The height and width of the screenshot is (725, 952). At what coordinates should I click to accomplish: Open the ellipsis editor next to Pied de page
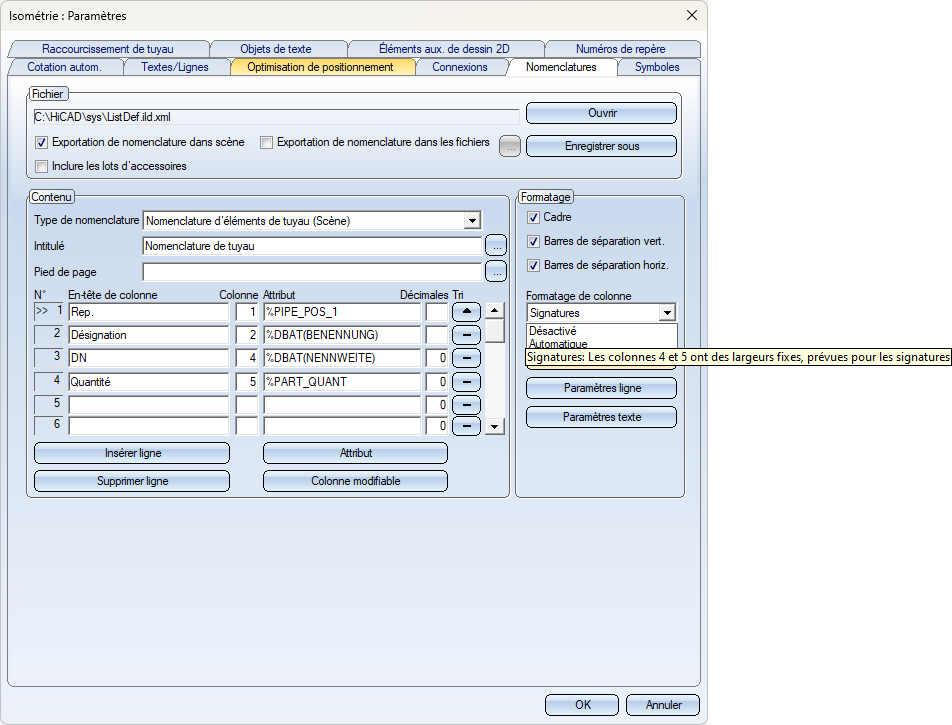pyautogui.click(x=496, y=271)
